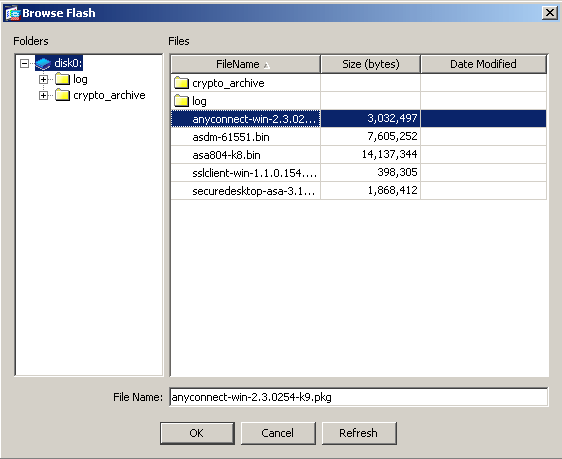This screenshot has width=562, height=459.
Task: Click the Refresh button
Action: coord(359,433)
